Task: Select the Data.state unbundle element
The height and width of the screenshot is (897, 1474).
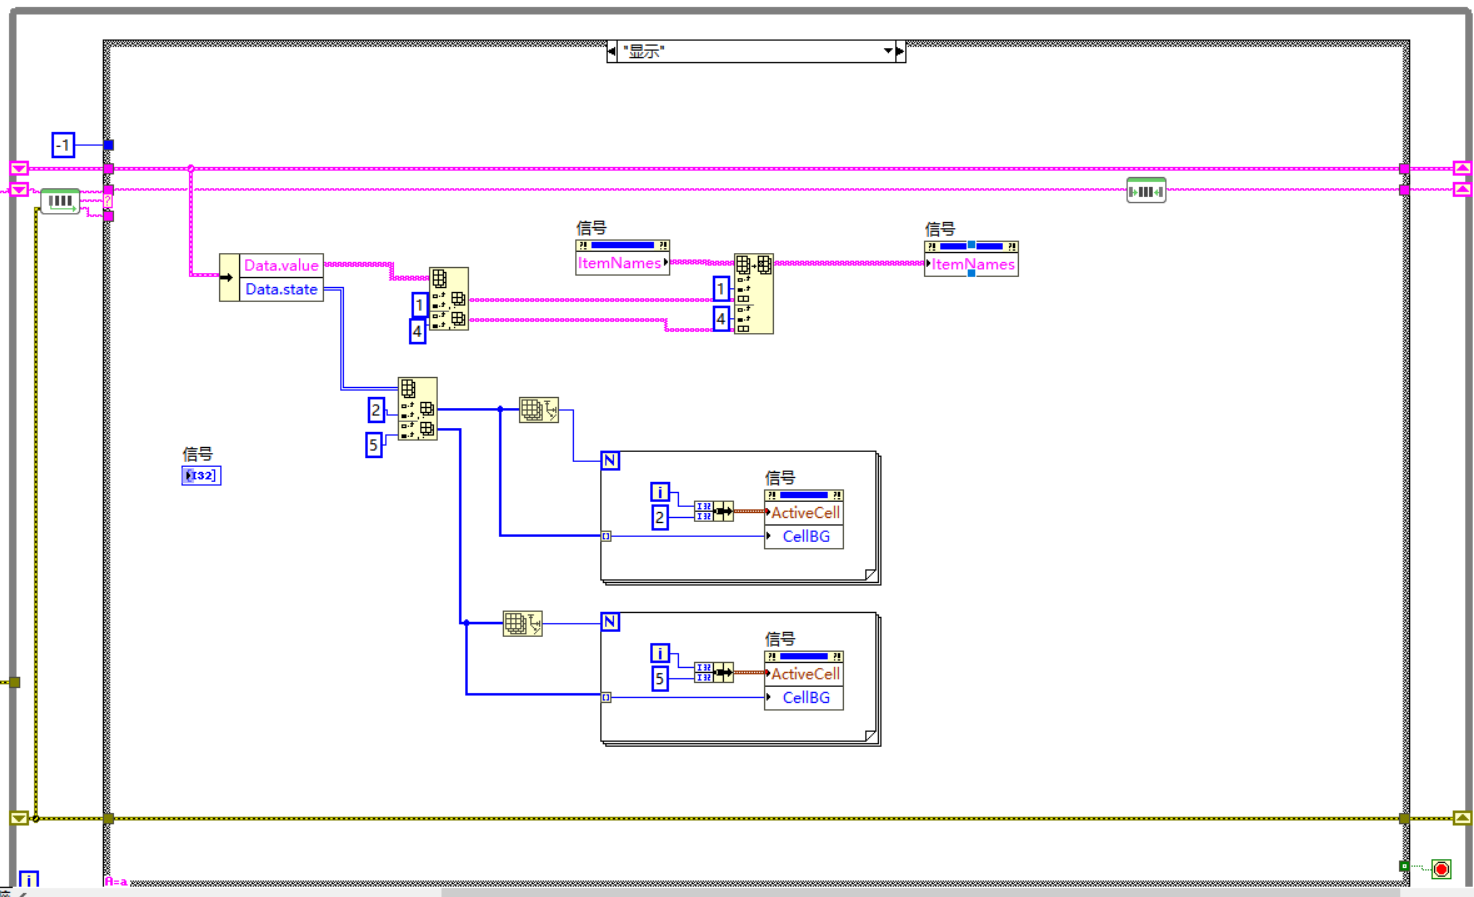Action: click(x=281, y=289)
